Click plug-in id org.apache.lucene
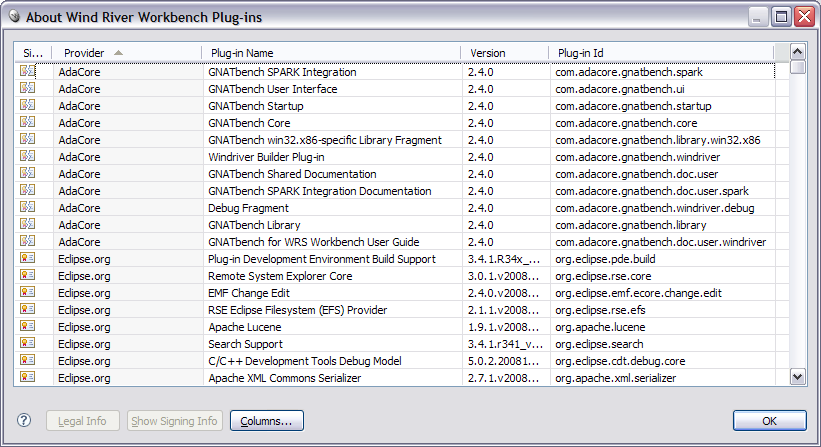Viewport: 821px width, 447px height. pos(600,327)
